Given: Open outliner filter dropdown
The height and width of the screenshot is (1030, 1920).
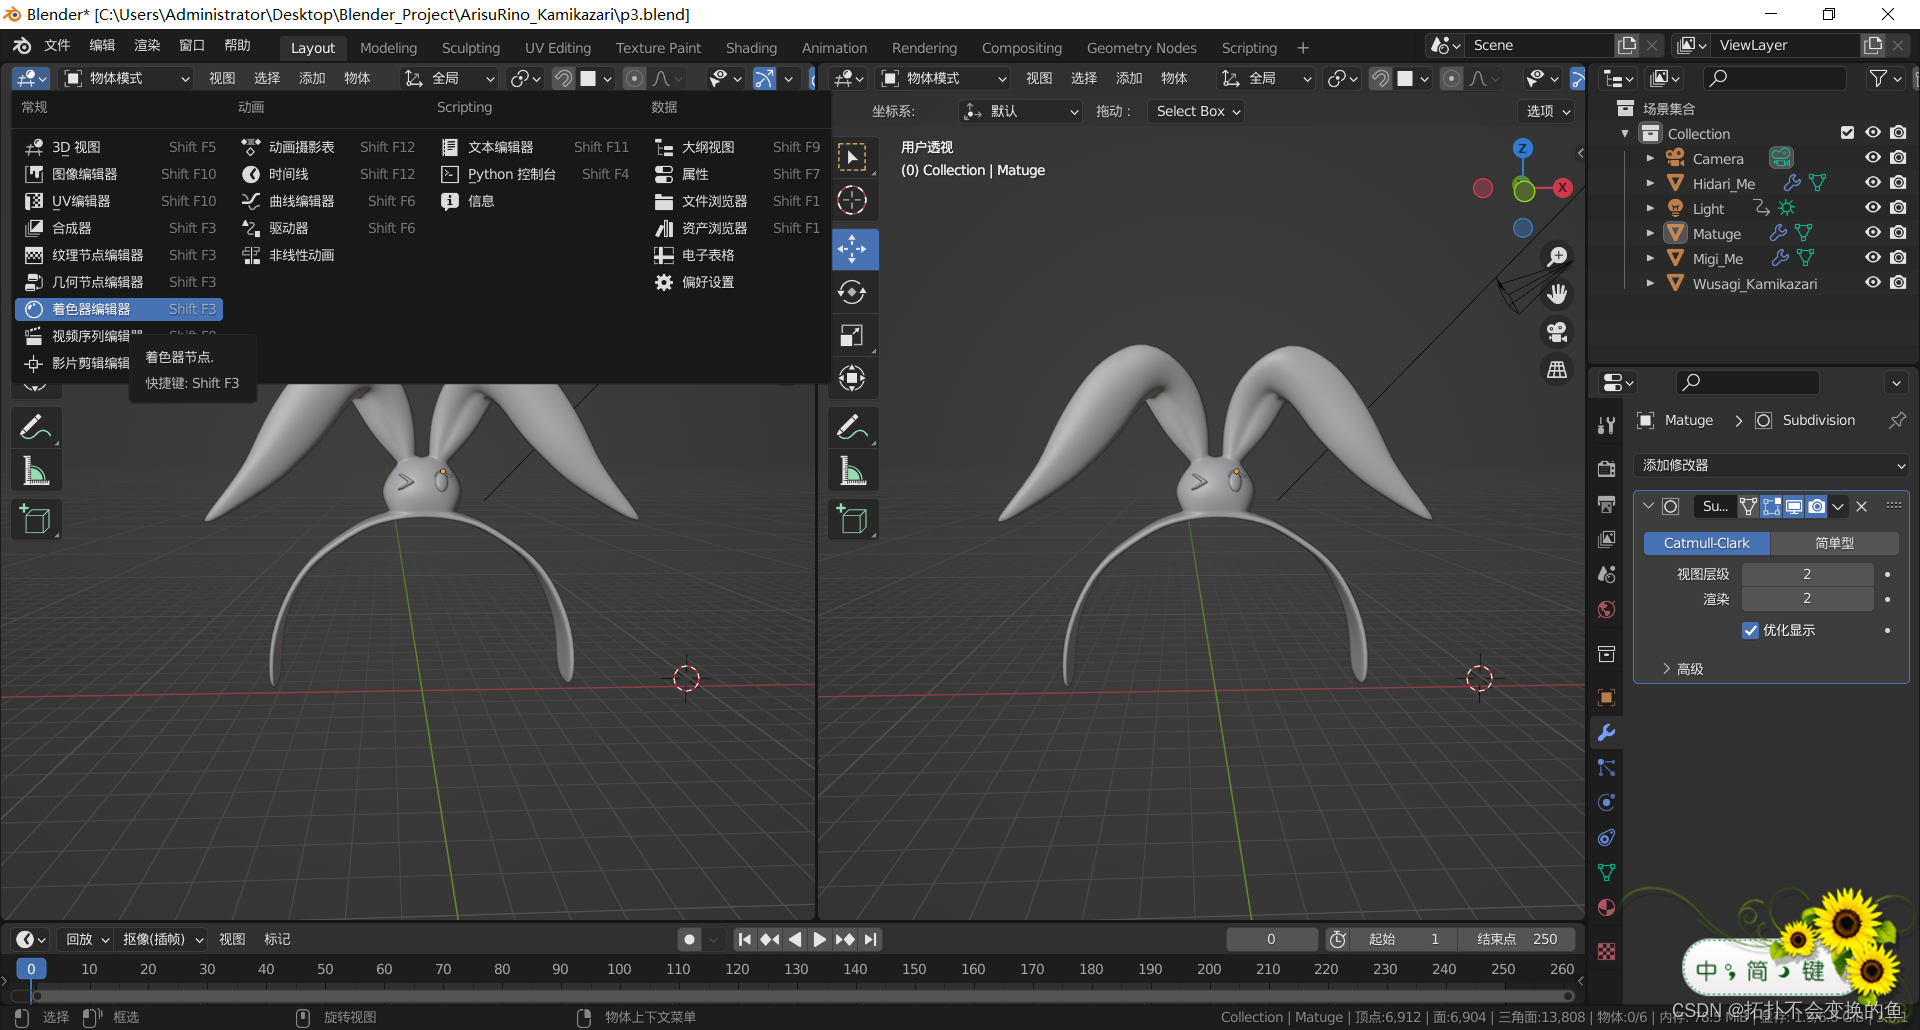Looking at the screenshot, I should pyautogui.click(x=1885, y=78).
